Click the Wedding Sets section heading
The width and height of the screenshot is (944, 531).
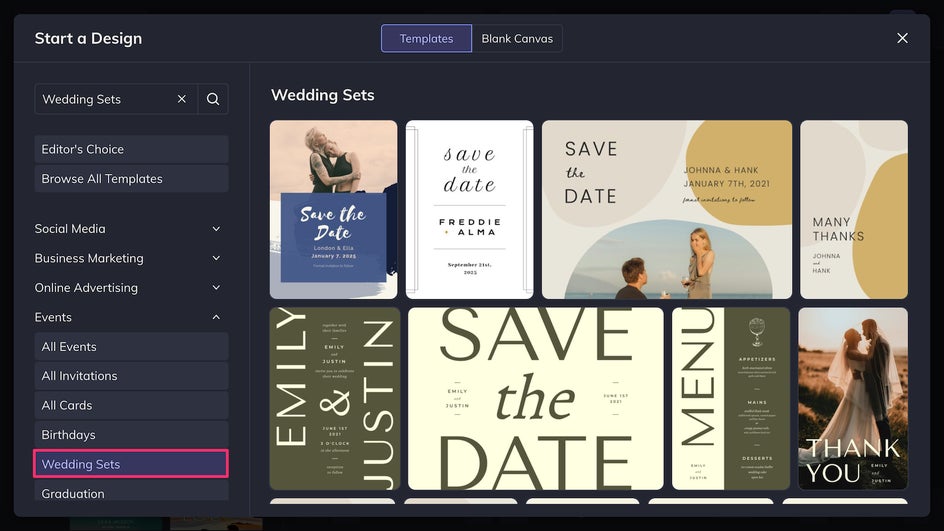click(x=323, y=95)
